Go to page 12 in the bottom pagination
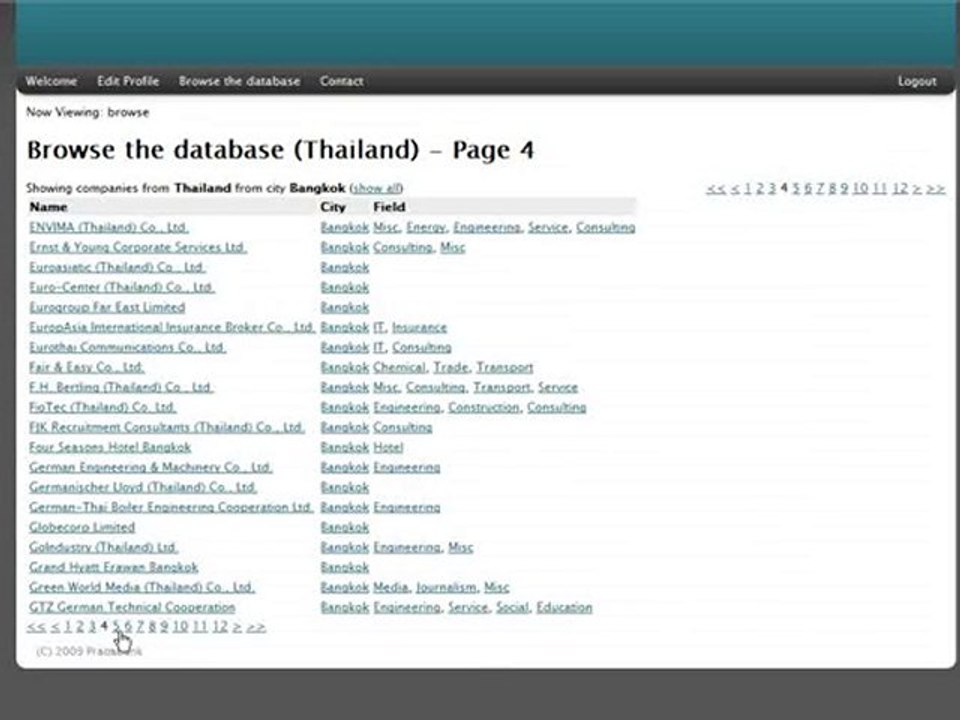The height and width of the screenshot is (720, 960). coord(220,627)
